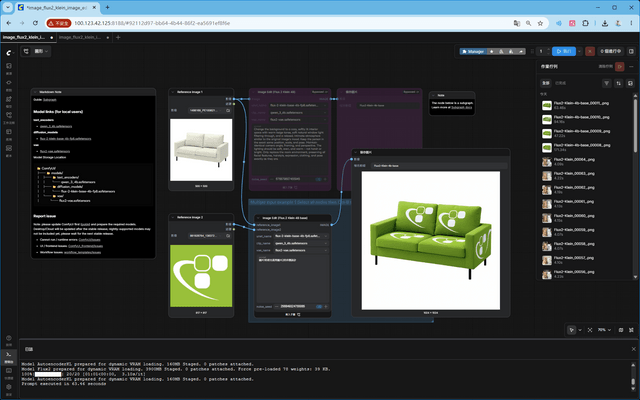Increase the batch count stepper up arrow
The image size is (640, 400).
(x=548, y=49)
